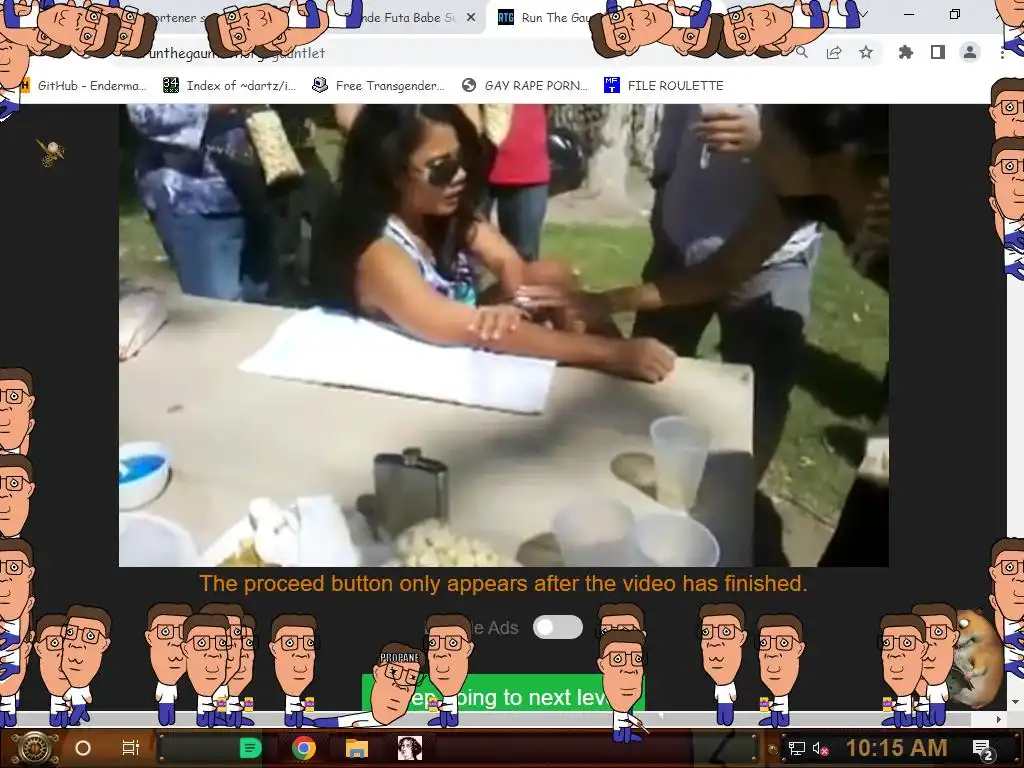Open the green chat app on taskbar
This screenshot has width=1024, height=768.
click(x=250, y=748)
